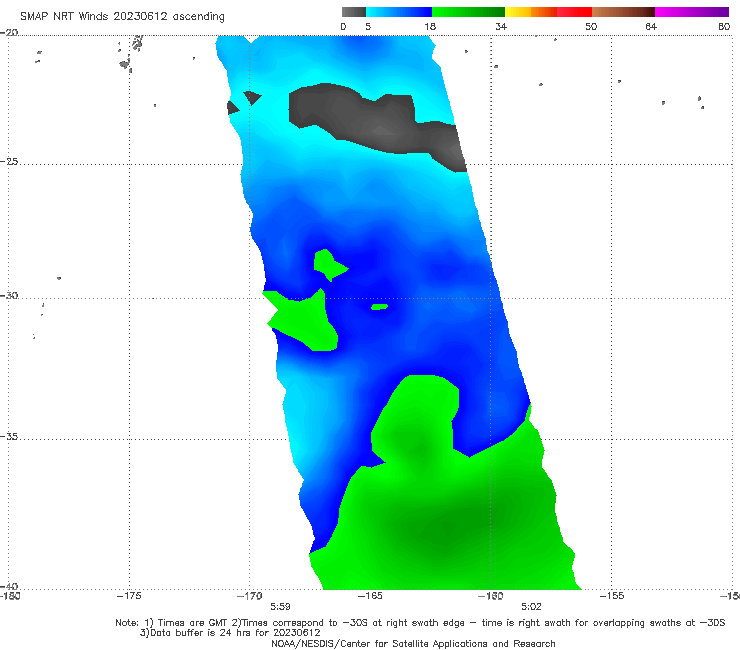Click the tiny green patch near -30 latitude center
The image size is (740, 650).
click(x=379, y=307)
